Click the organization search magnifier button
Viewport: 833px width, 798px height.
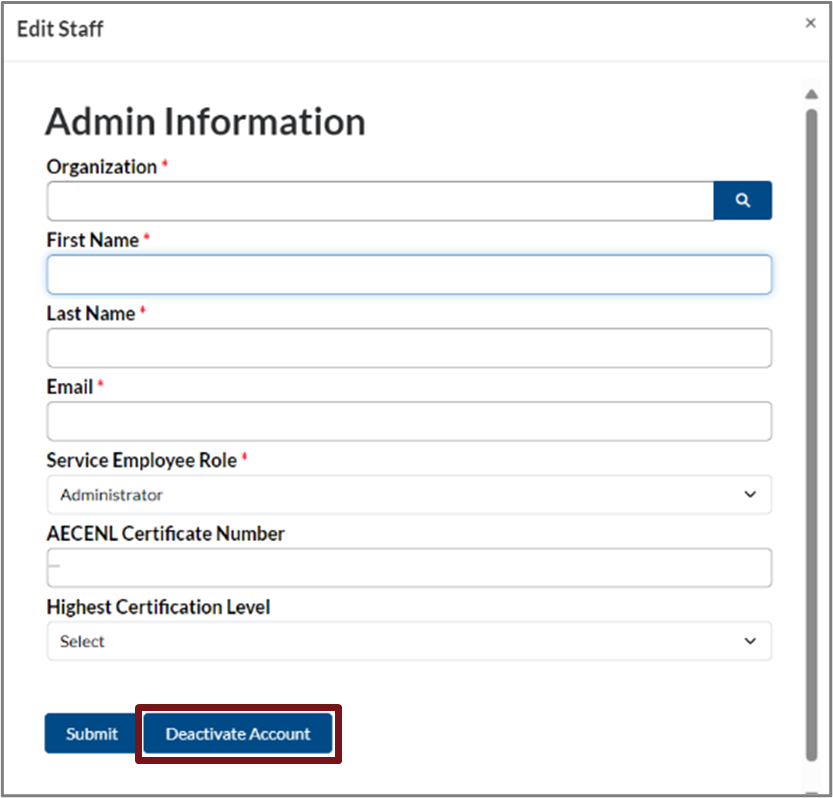[742, 201]
